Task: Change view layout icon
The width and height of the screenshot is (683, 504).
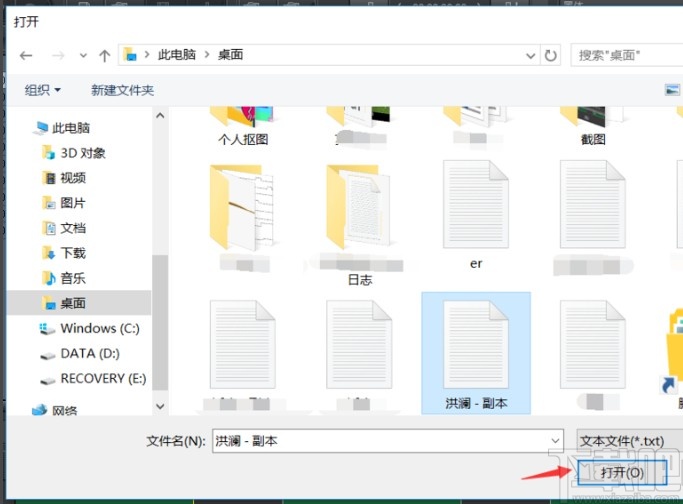Action: point(672,90)
